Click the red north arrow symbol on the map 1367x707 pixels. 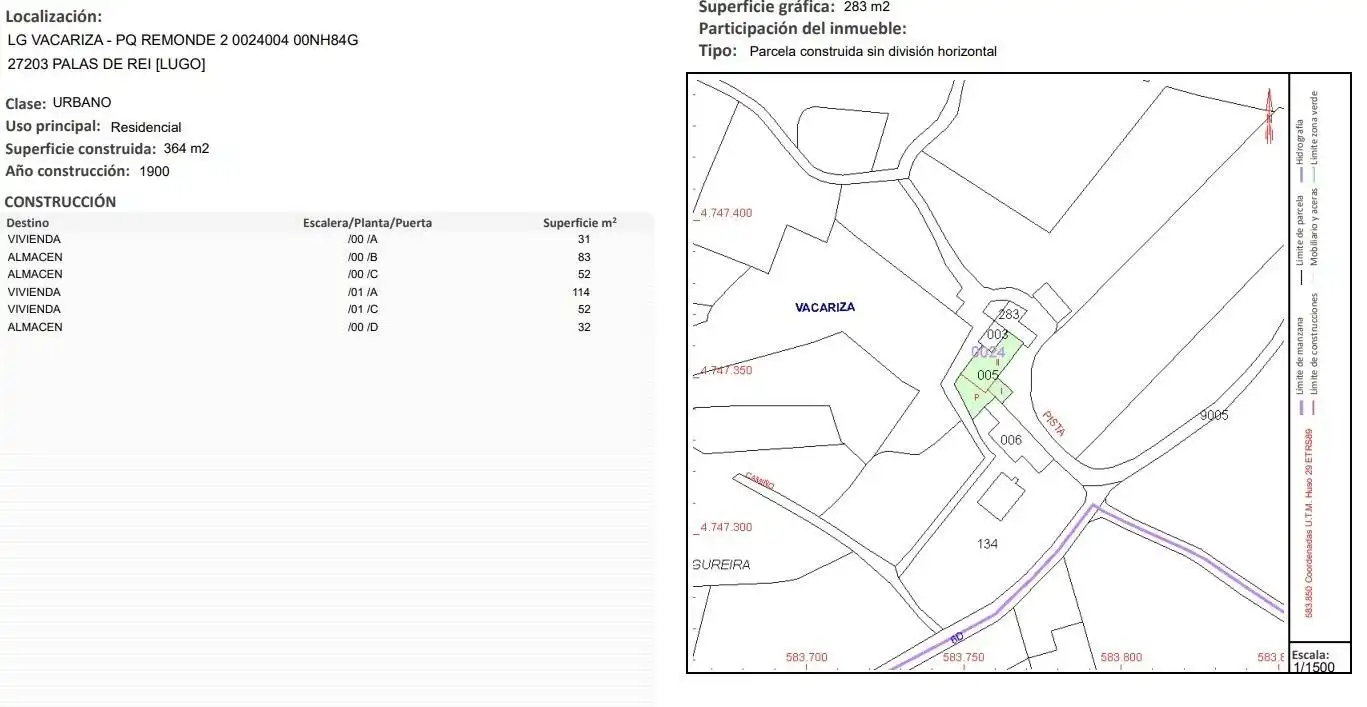1270,118
